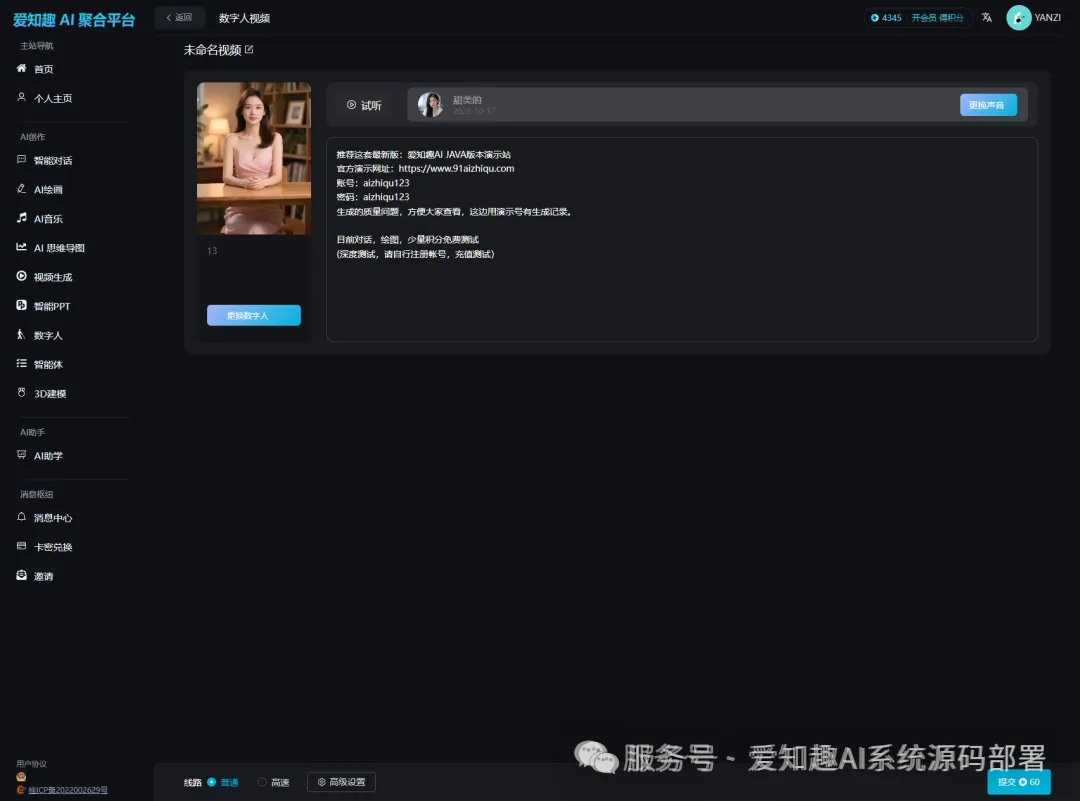Click the points coin icon beside 4345
This screenshot has width=1080, height=801.
click(875, 18)
